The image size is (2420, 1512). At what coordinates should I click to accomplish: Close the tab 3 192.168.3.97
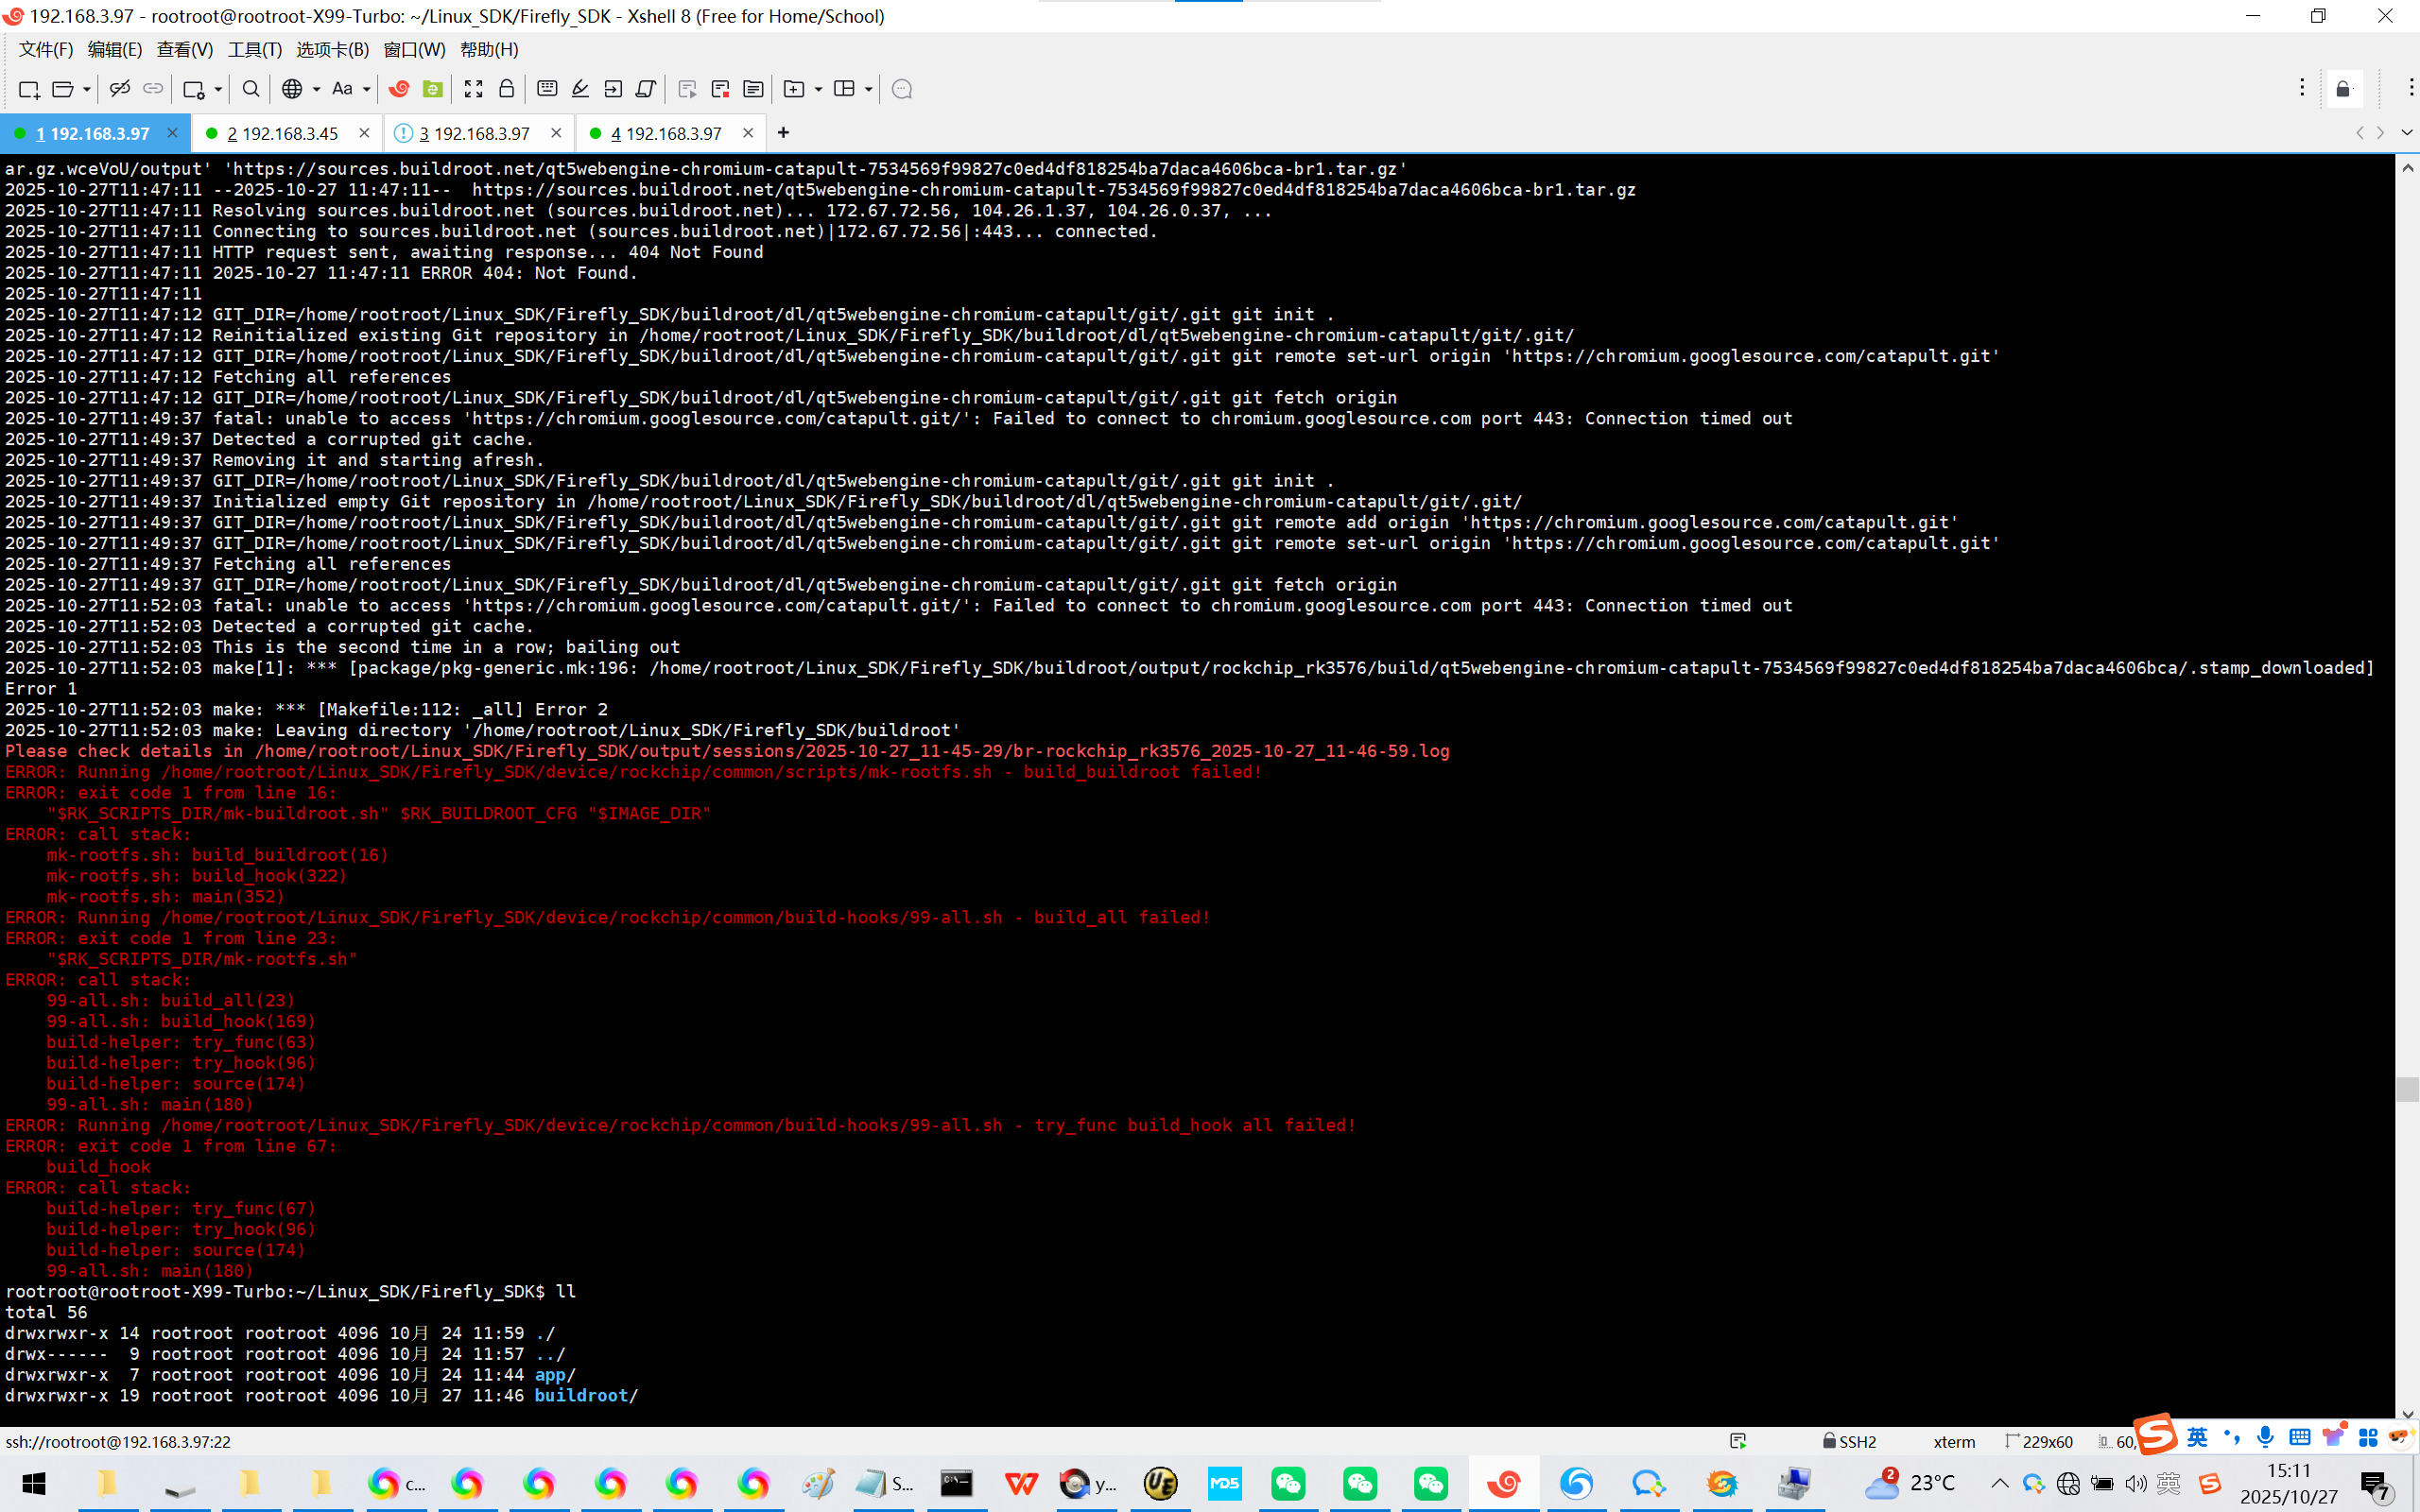pyautogui.click(x=556, y=133)
